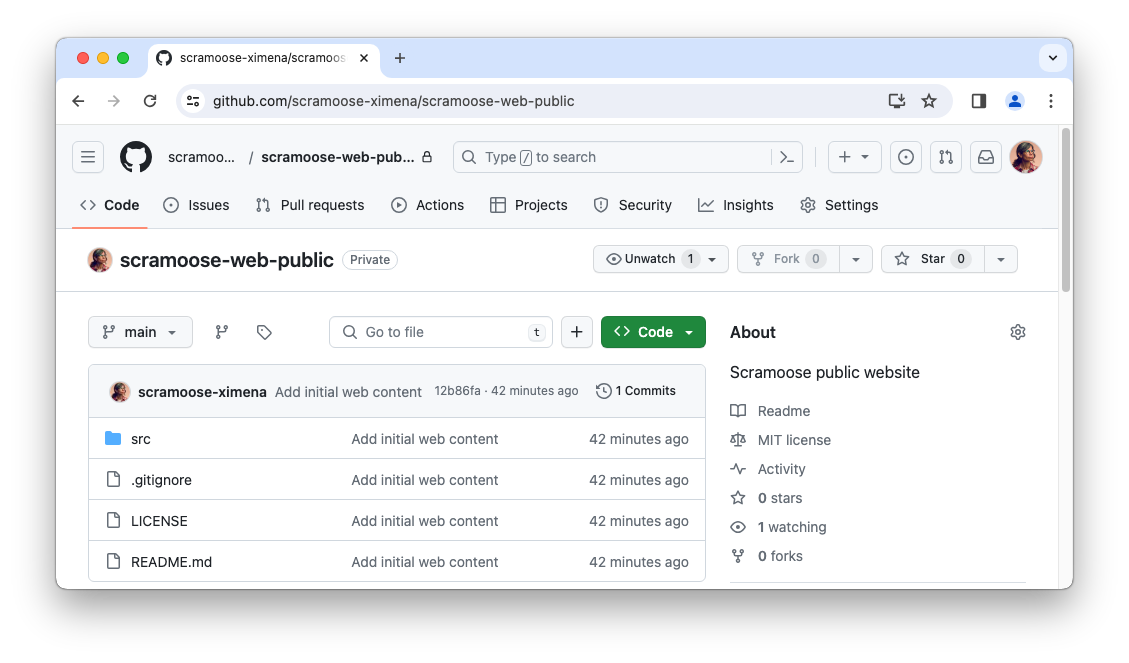Open the 1 watching link
The height and width of the screenshot is (663, 1129).
pyautogui.click(x=792, y=527)
